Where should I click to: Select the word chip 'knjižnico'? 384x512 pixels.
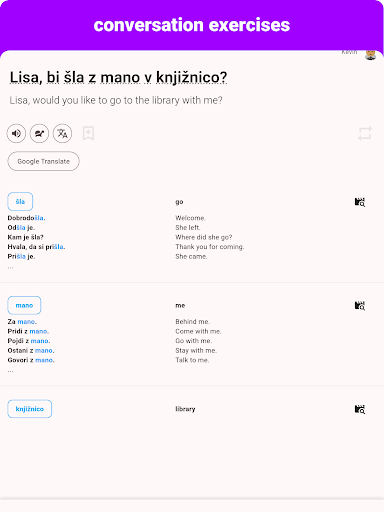[30, 409]
